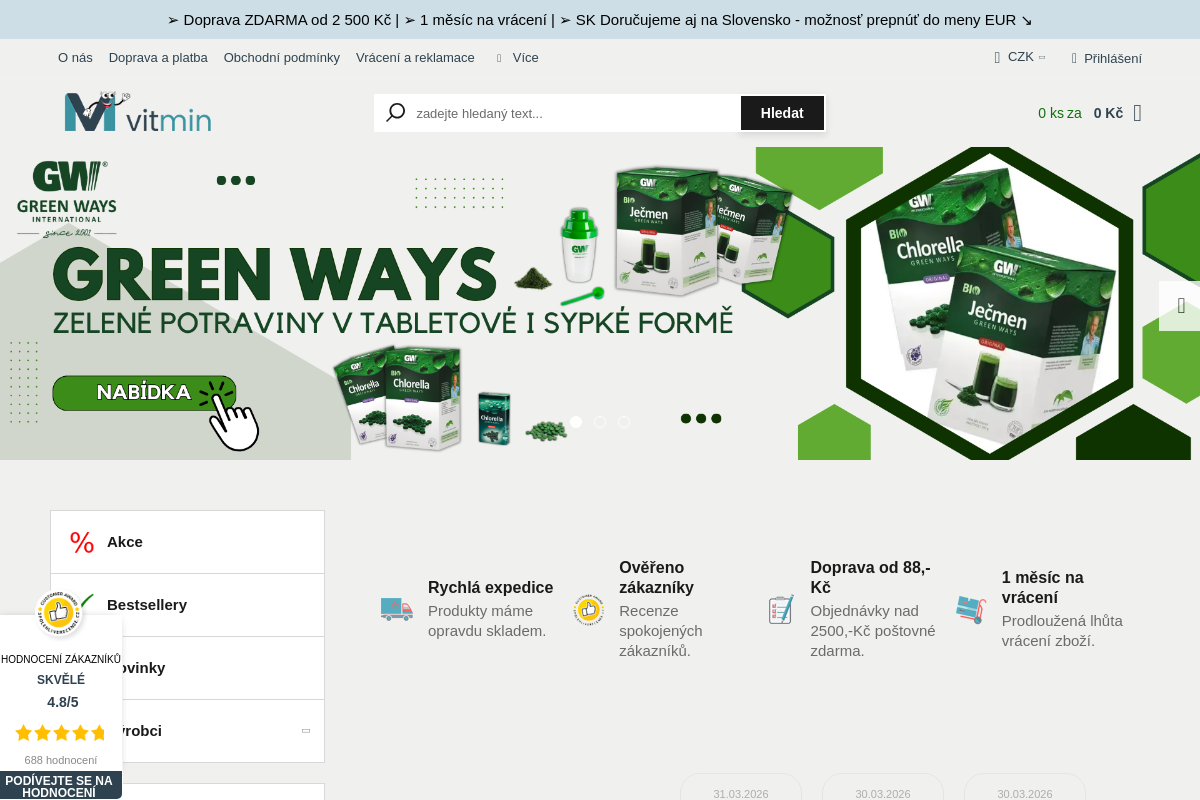Select the third carousel slide dot

pos(624,422)
